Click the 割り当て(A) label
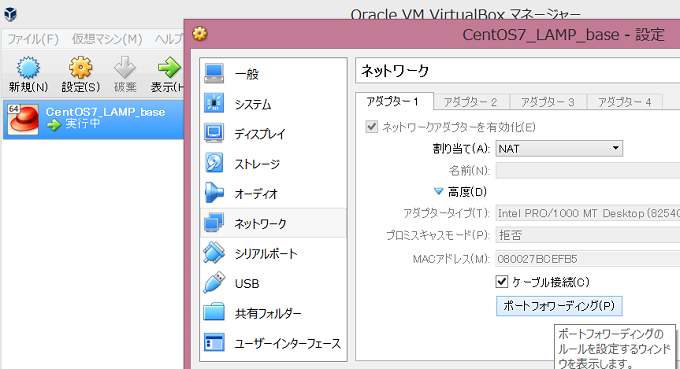The image size is (680, 369). pos(461,149)
